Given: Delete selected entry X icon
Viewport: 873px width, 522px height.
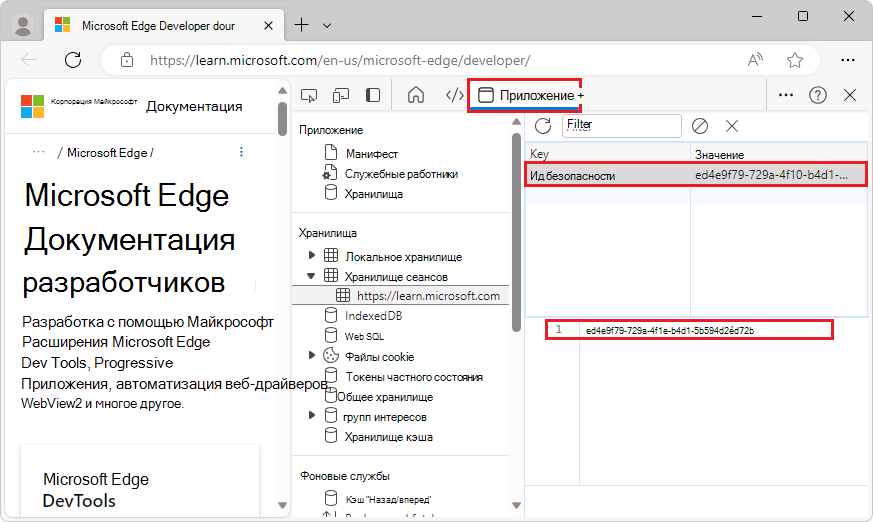Looking at the screenshot, I should tap(732, 126).
